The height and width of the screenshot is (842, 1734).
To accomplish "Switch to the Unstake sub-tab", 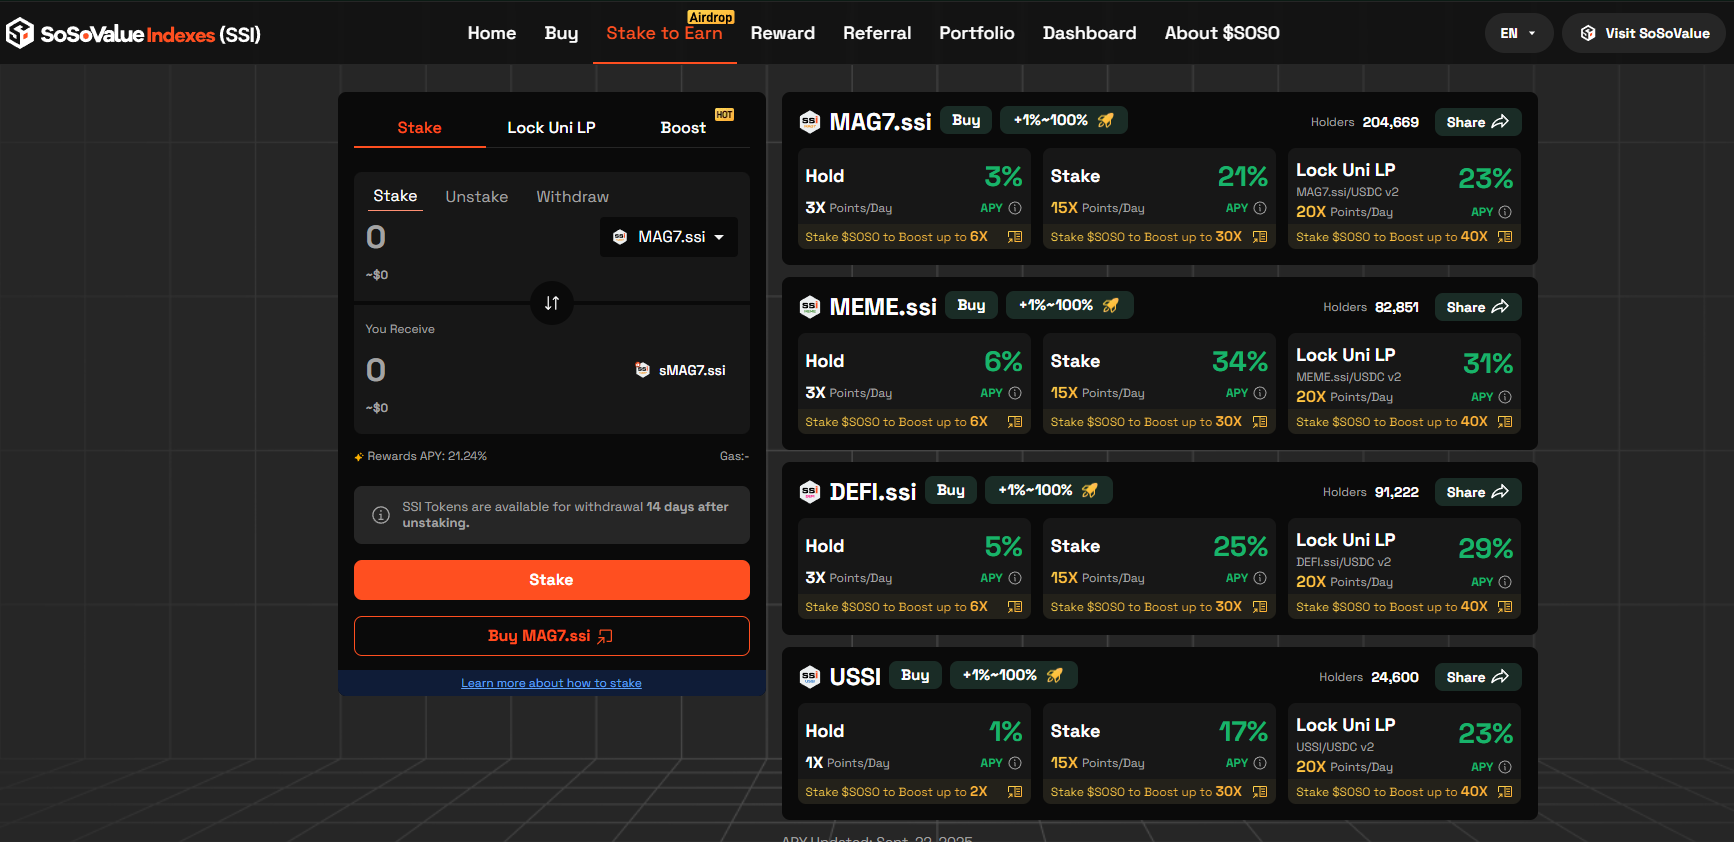I will pos(476,197).
